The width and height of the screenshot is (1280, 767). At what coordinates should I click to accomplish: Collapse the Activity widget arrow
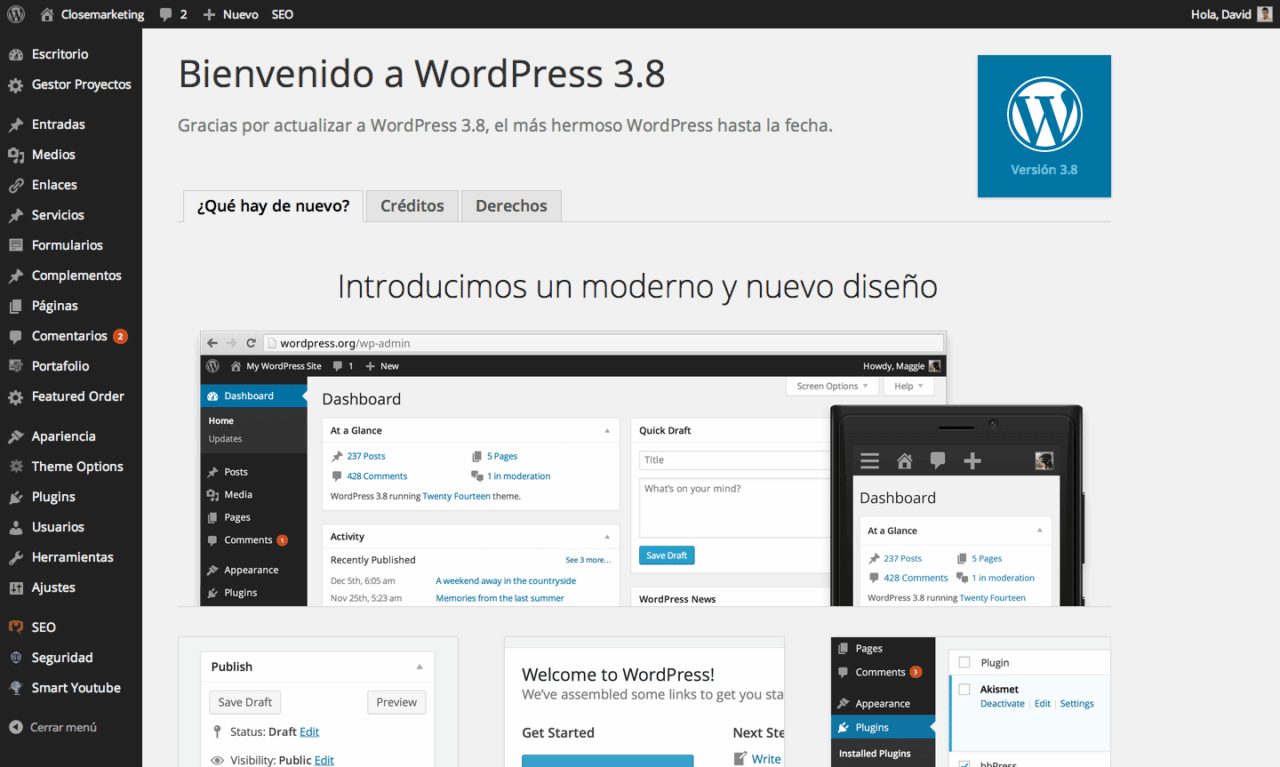click(607, 537)
